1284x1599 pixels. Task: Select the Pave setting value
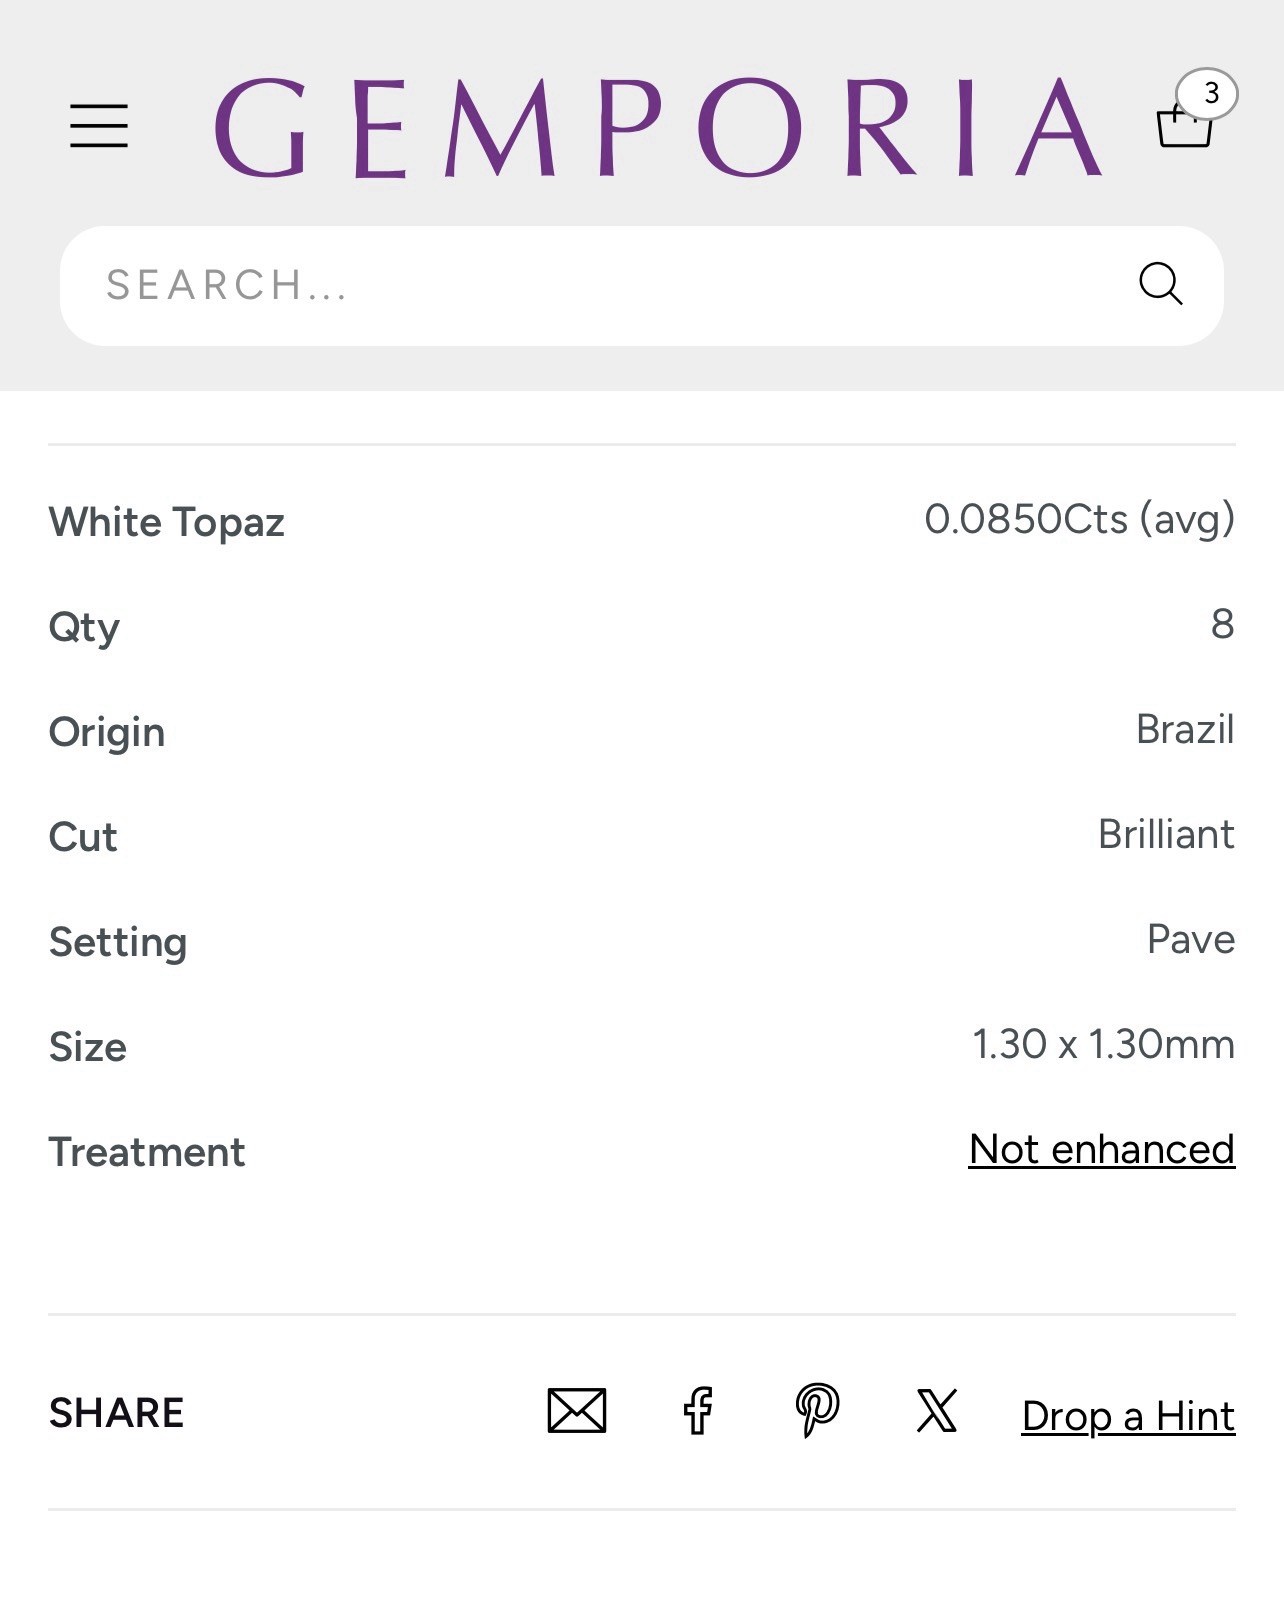tap(1191, 939)
